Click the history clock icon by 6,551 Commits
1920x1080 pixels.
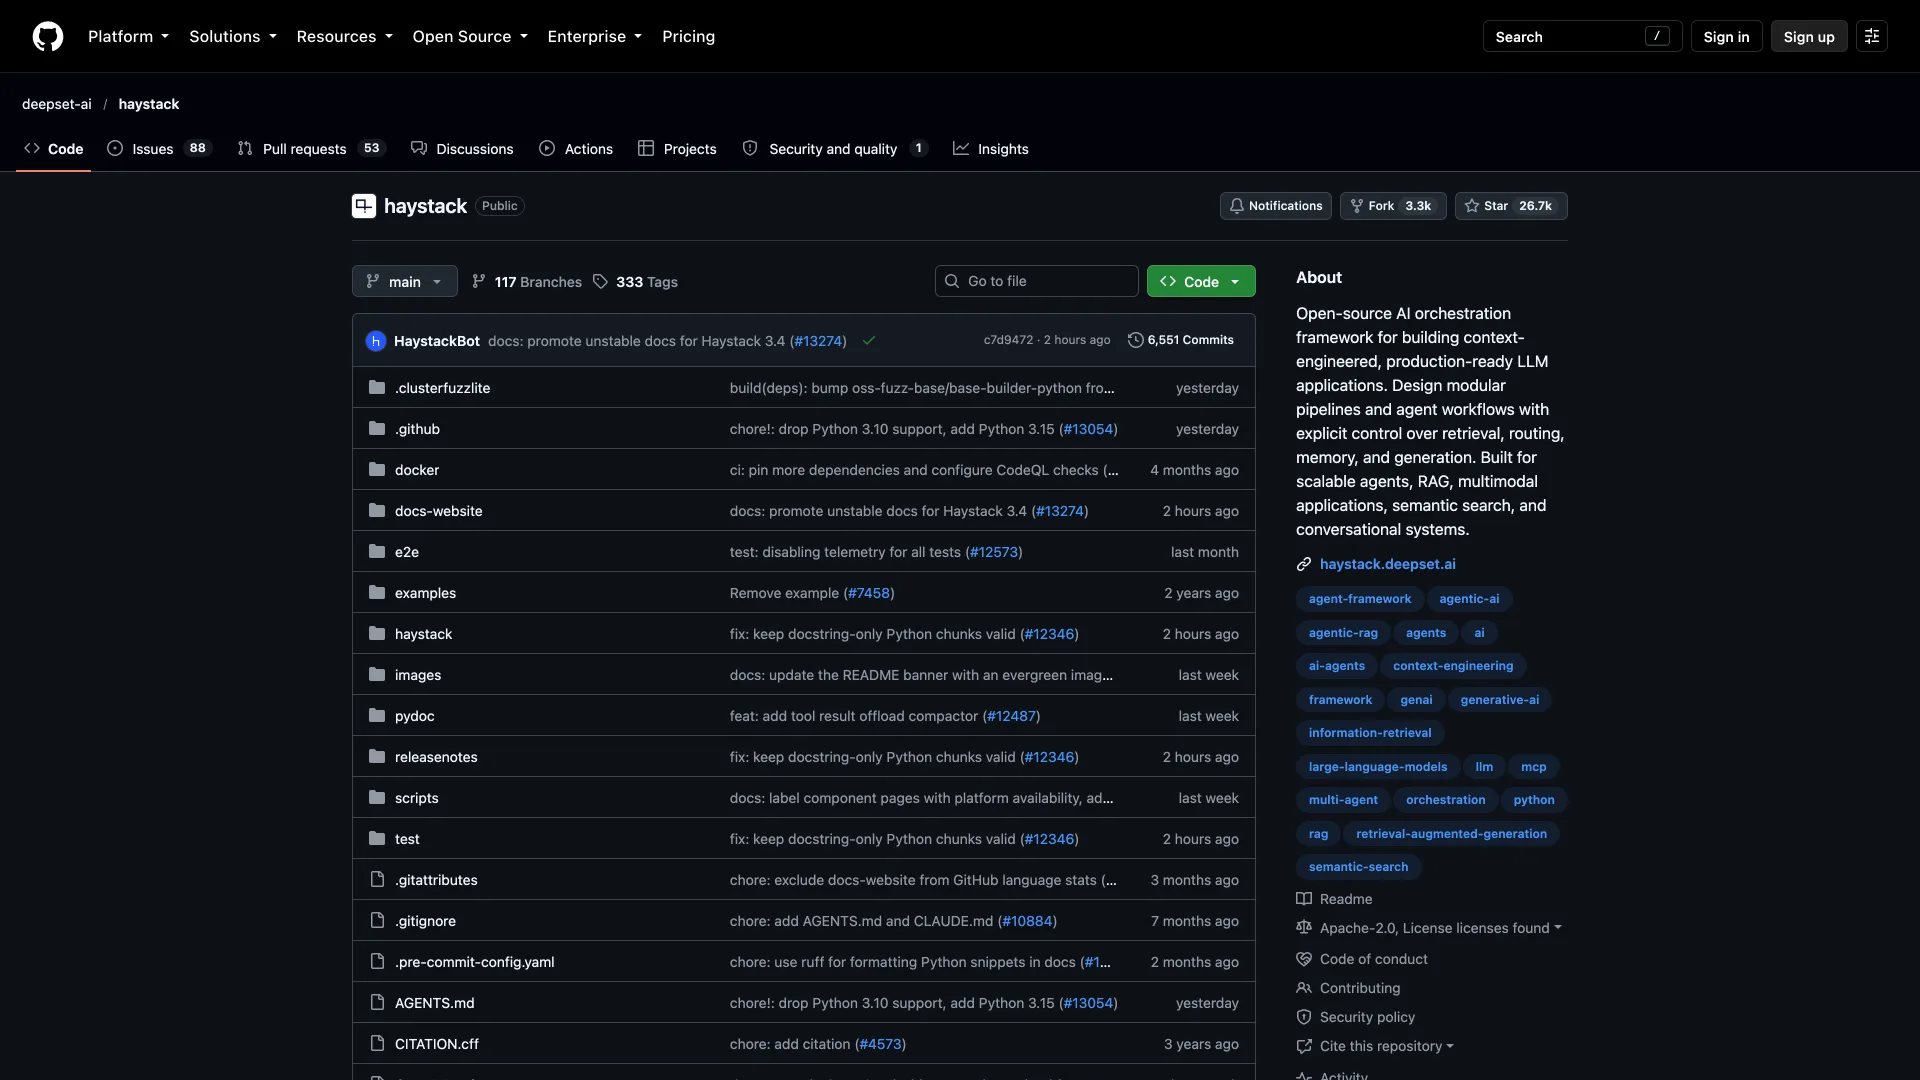(x=1135, y=340)
